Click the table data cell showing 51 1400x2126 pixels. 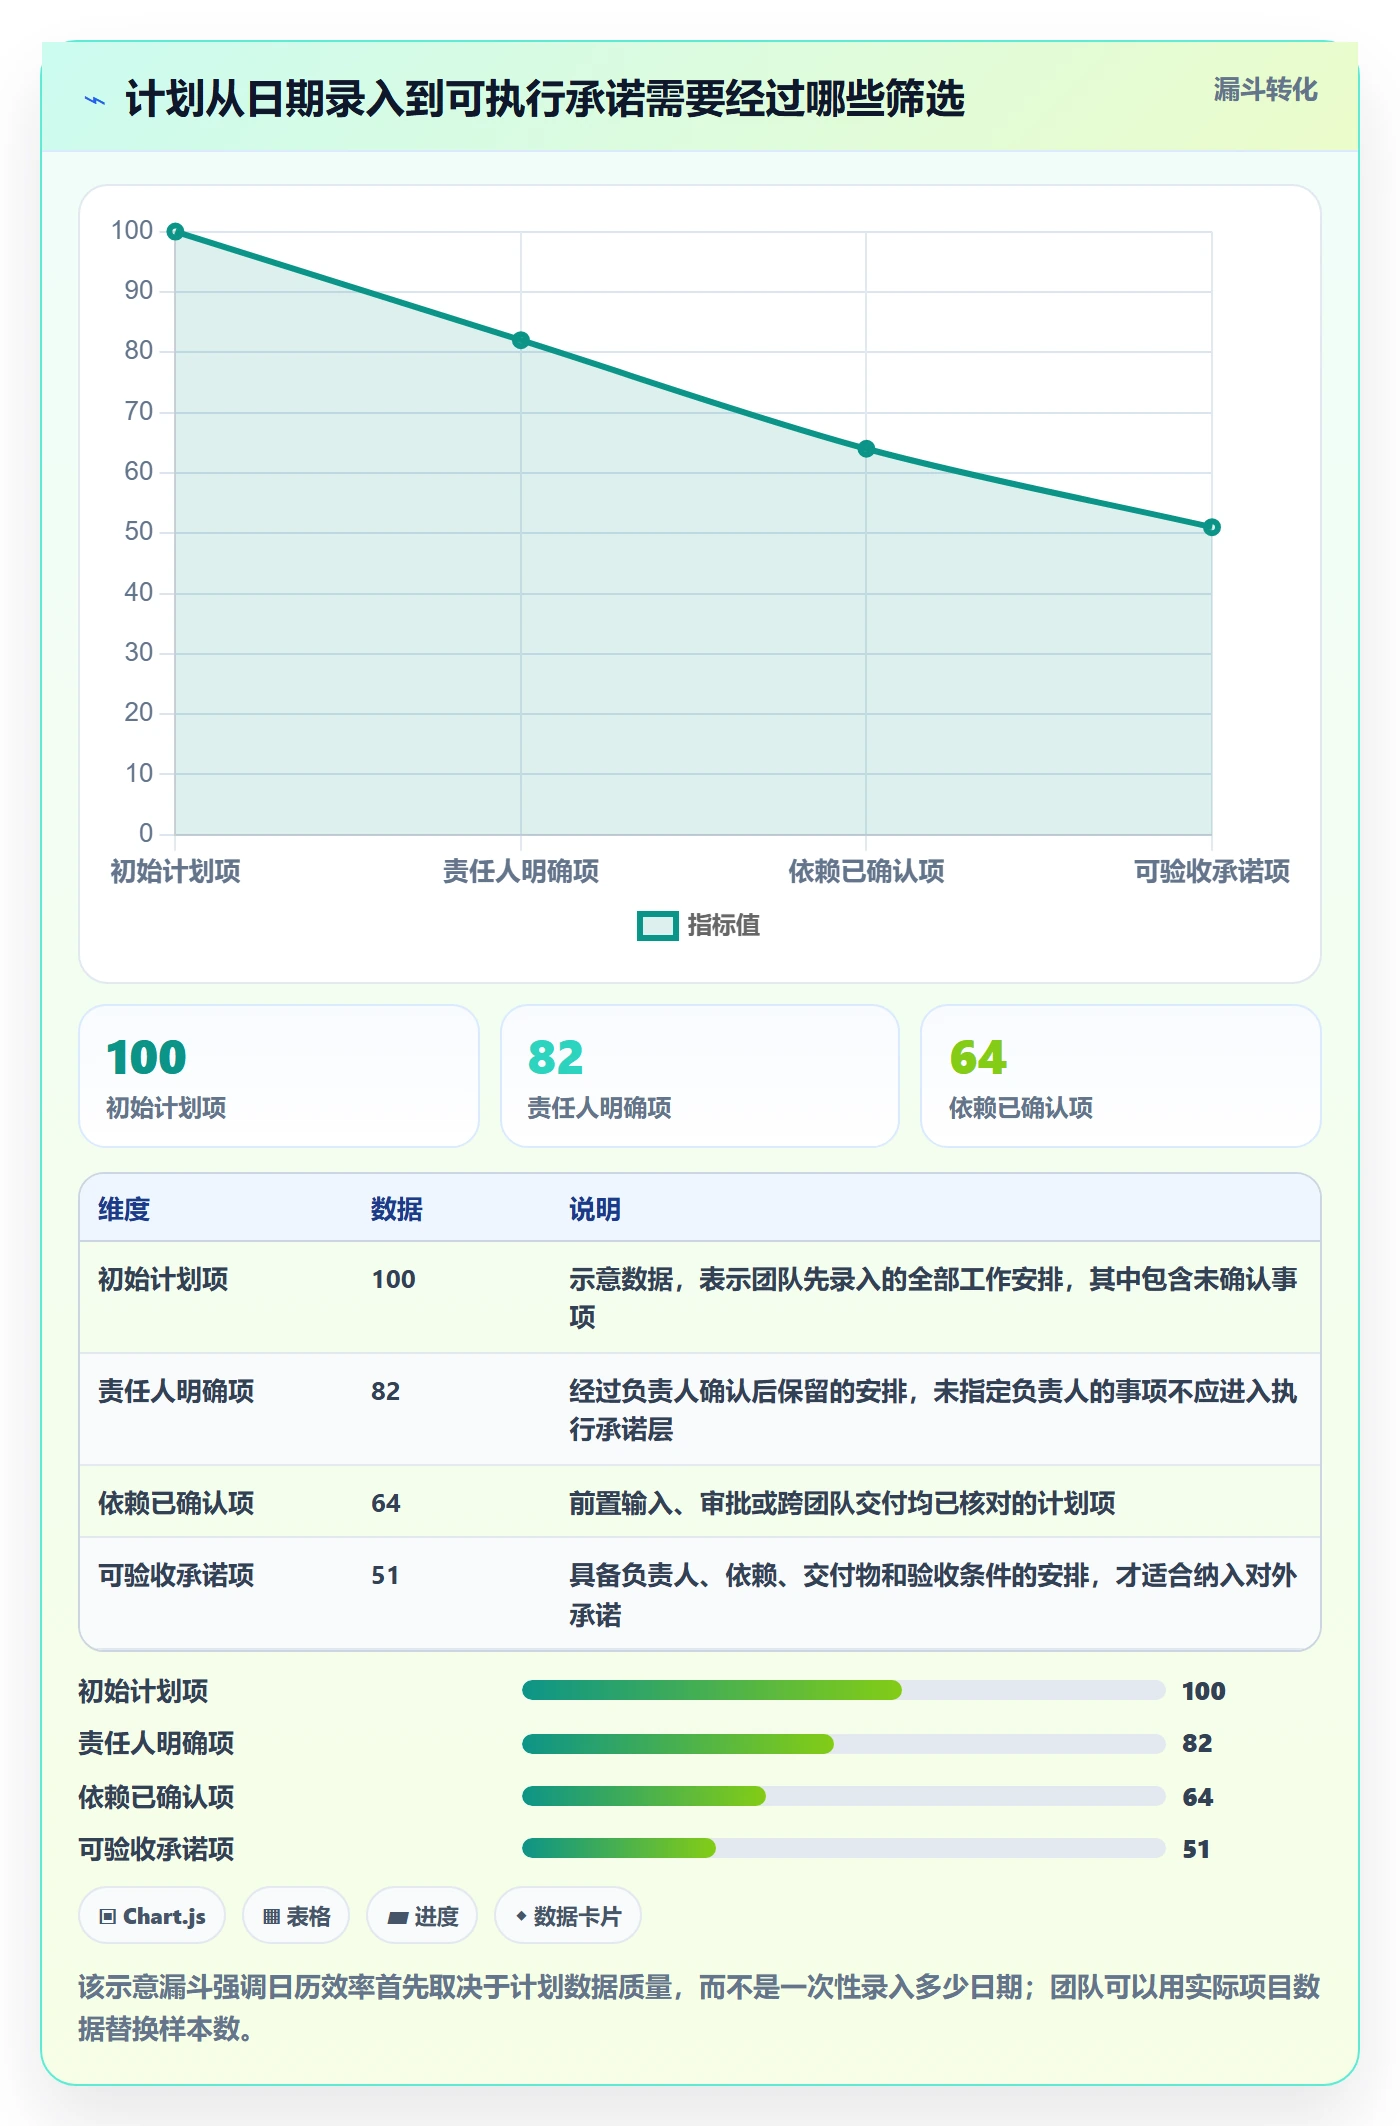pyautogui.click(x=385, y=1575)
